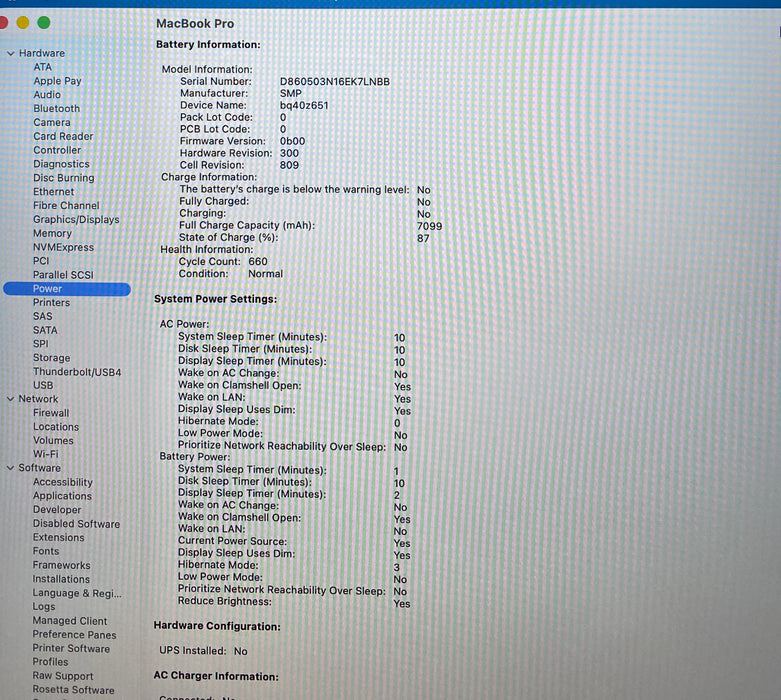The height and width of the screenshot is (700, 781).
Task: Select Card Reader in the sidebar
Action: pos(63,136)
